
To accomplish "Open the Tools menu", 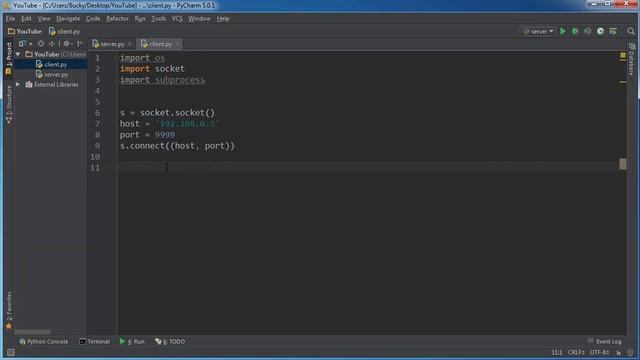I will (x=159, y=19).
